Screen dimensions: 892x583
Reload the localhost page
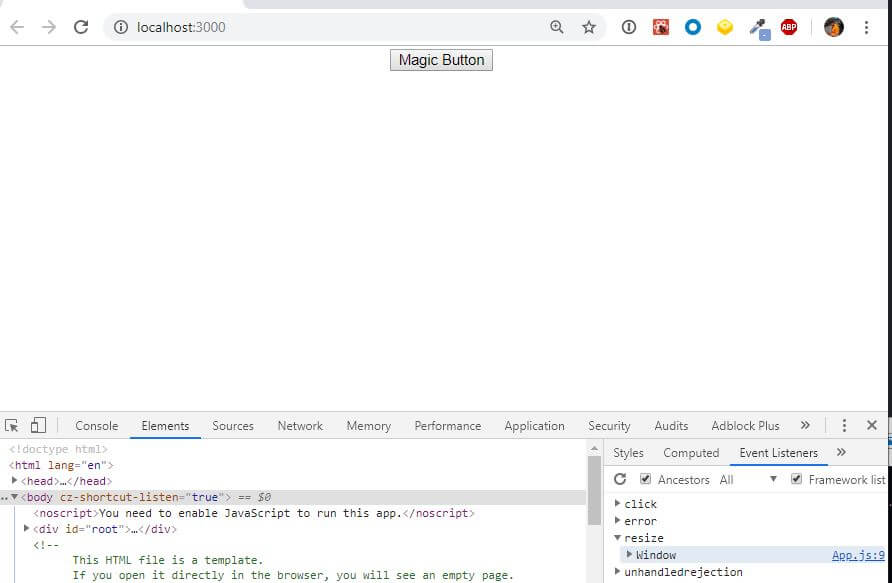(x=81, y=27)
